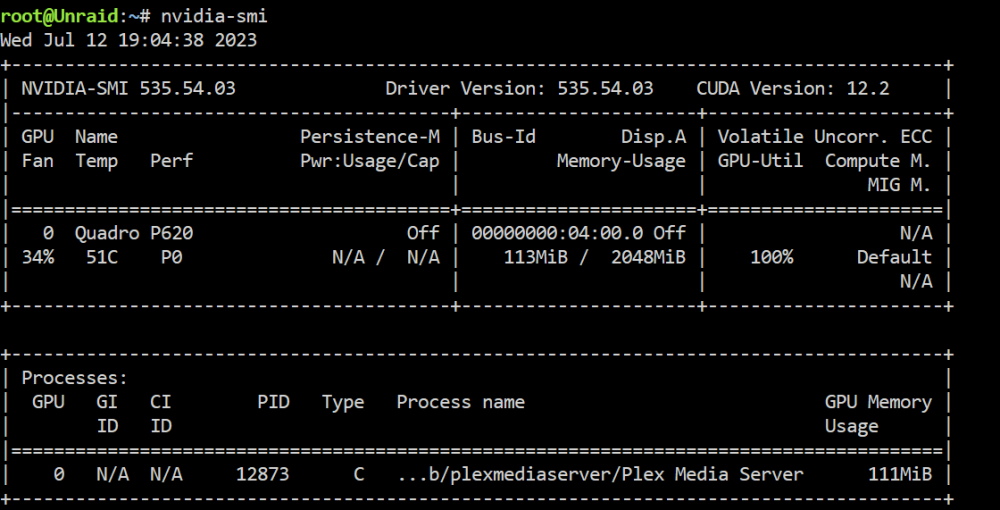Screen dimensions: 1000x510
Task: Select the Default compute mode text
Action: point(894,258)
